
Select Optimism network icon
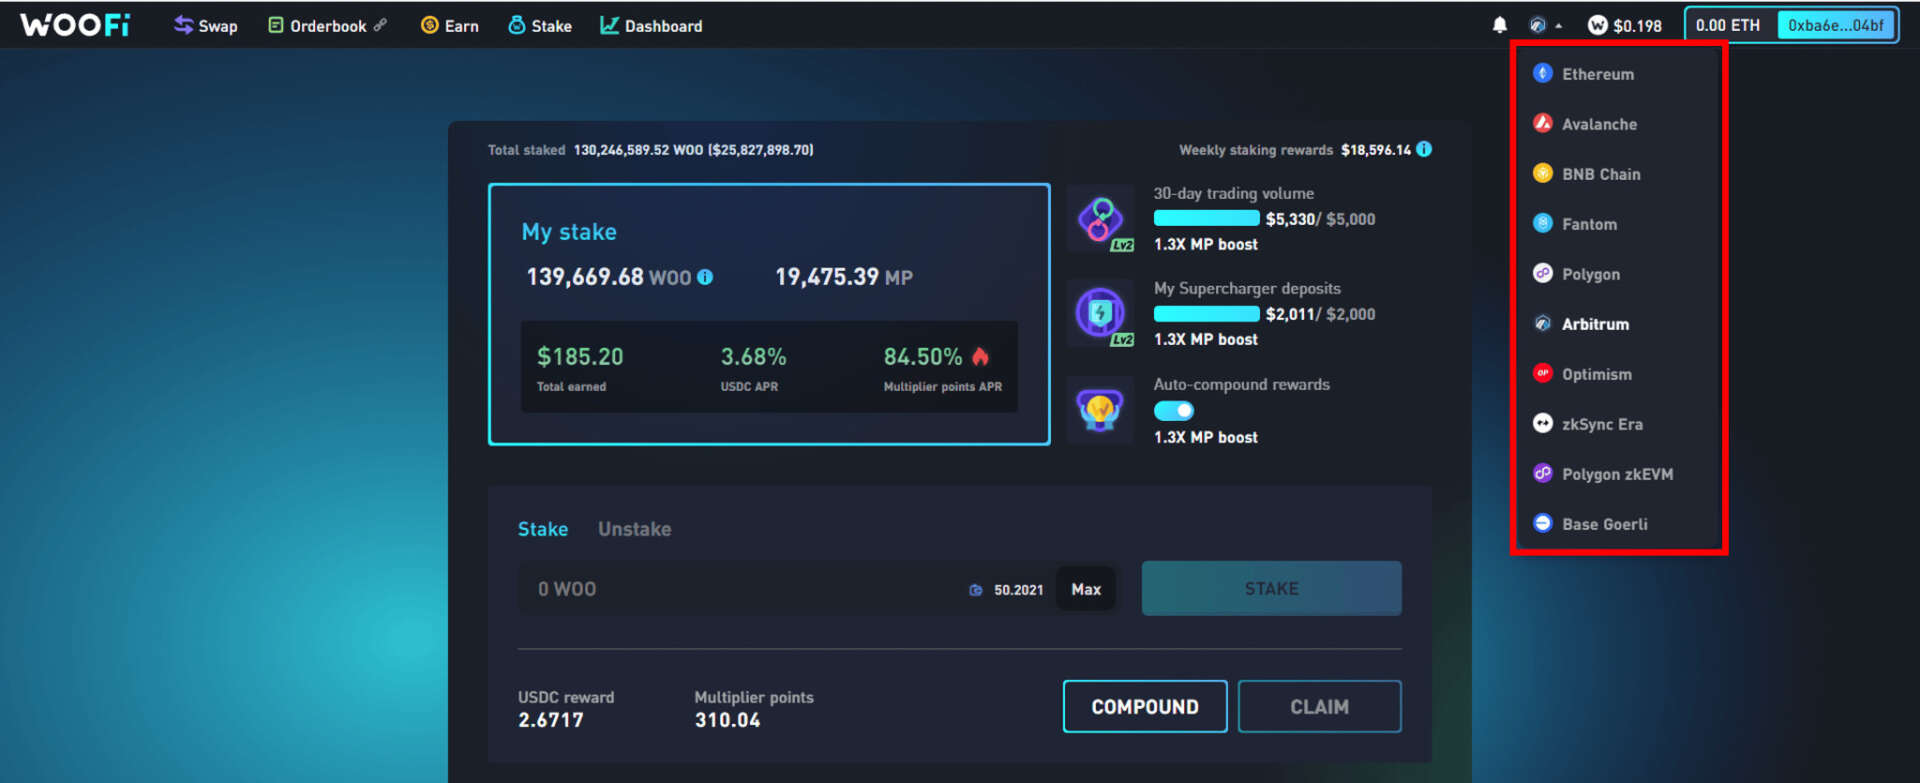tap(1542, 373)
